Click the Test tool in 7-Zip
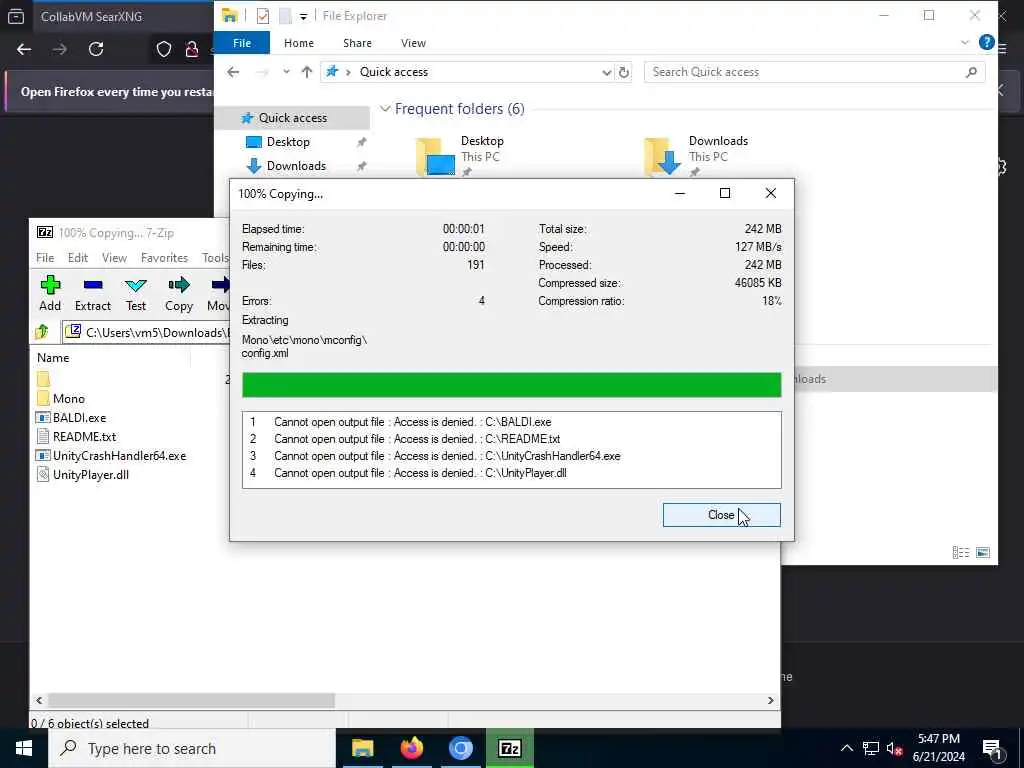The image size is (1024, 768). [x=136, y=293]
